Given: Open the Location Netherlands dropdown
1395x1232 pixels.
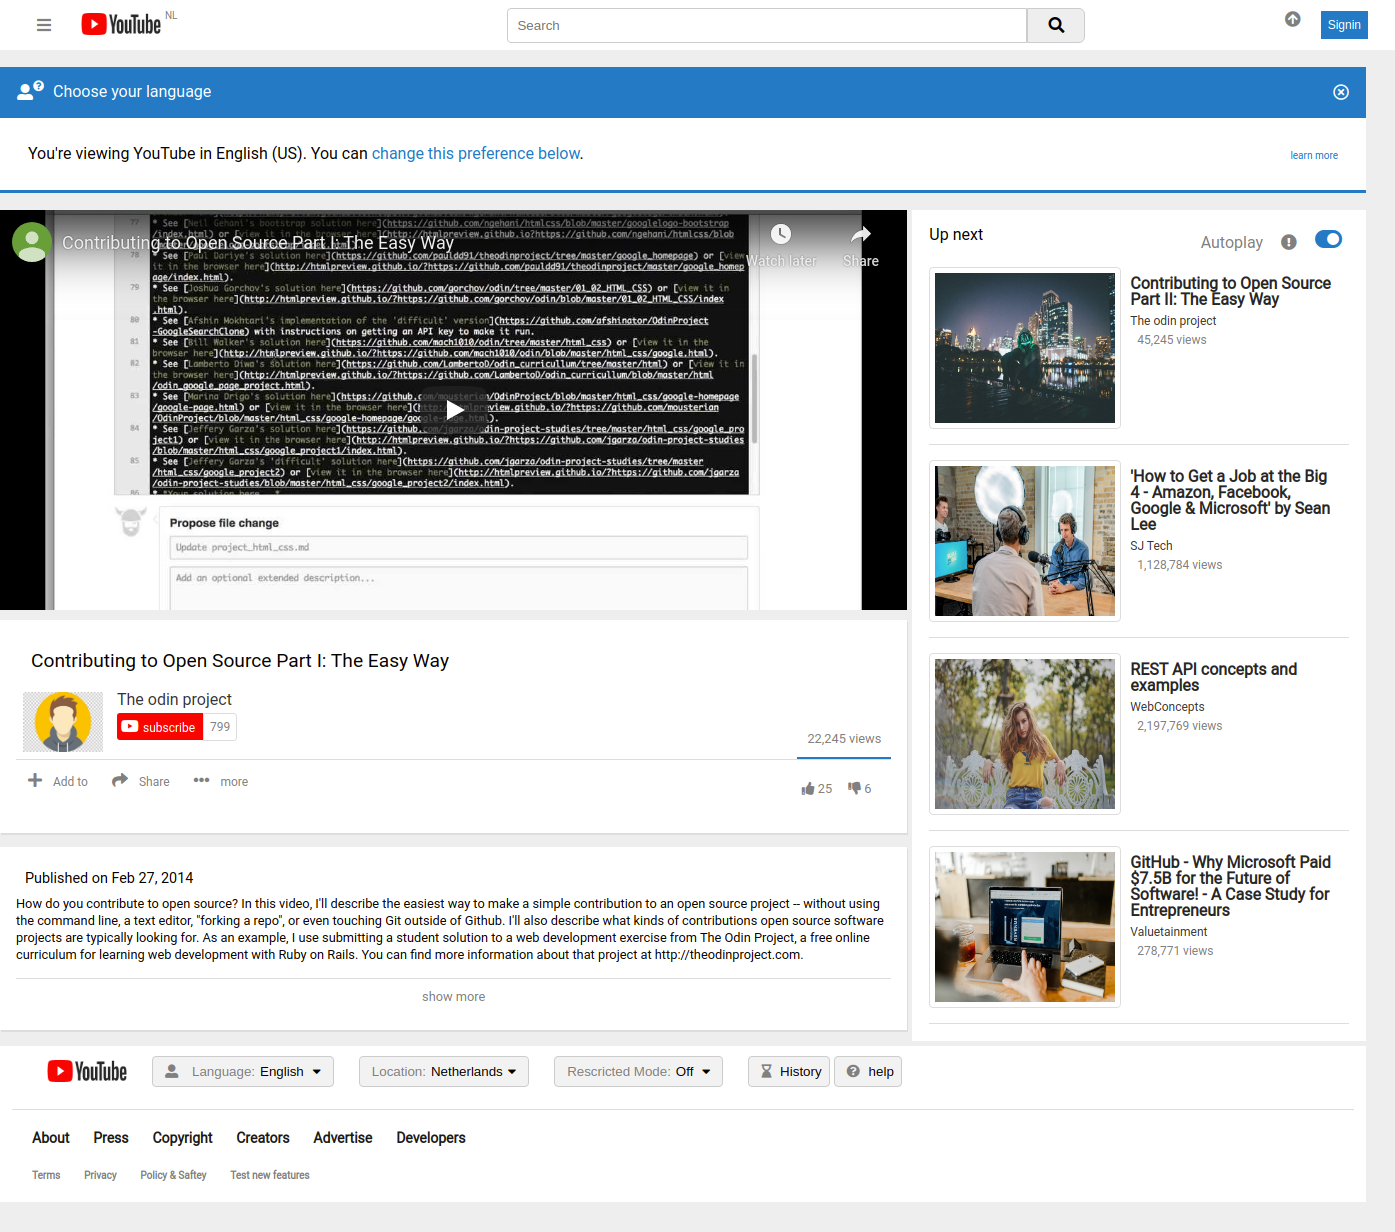Looking at the screenshot, I should (444, 1071).
